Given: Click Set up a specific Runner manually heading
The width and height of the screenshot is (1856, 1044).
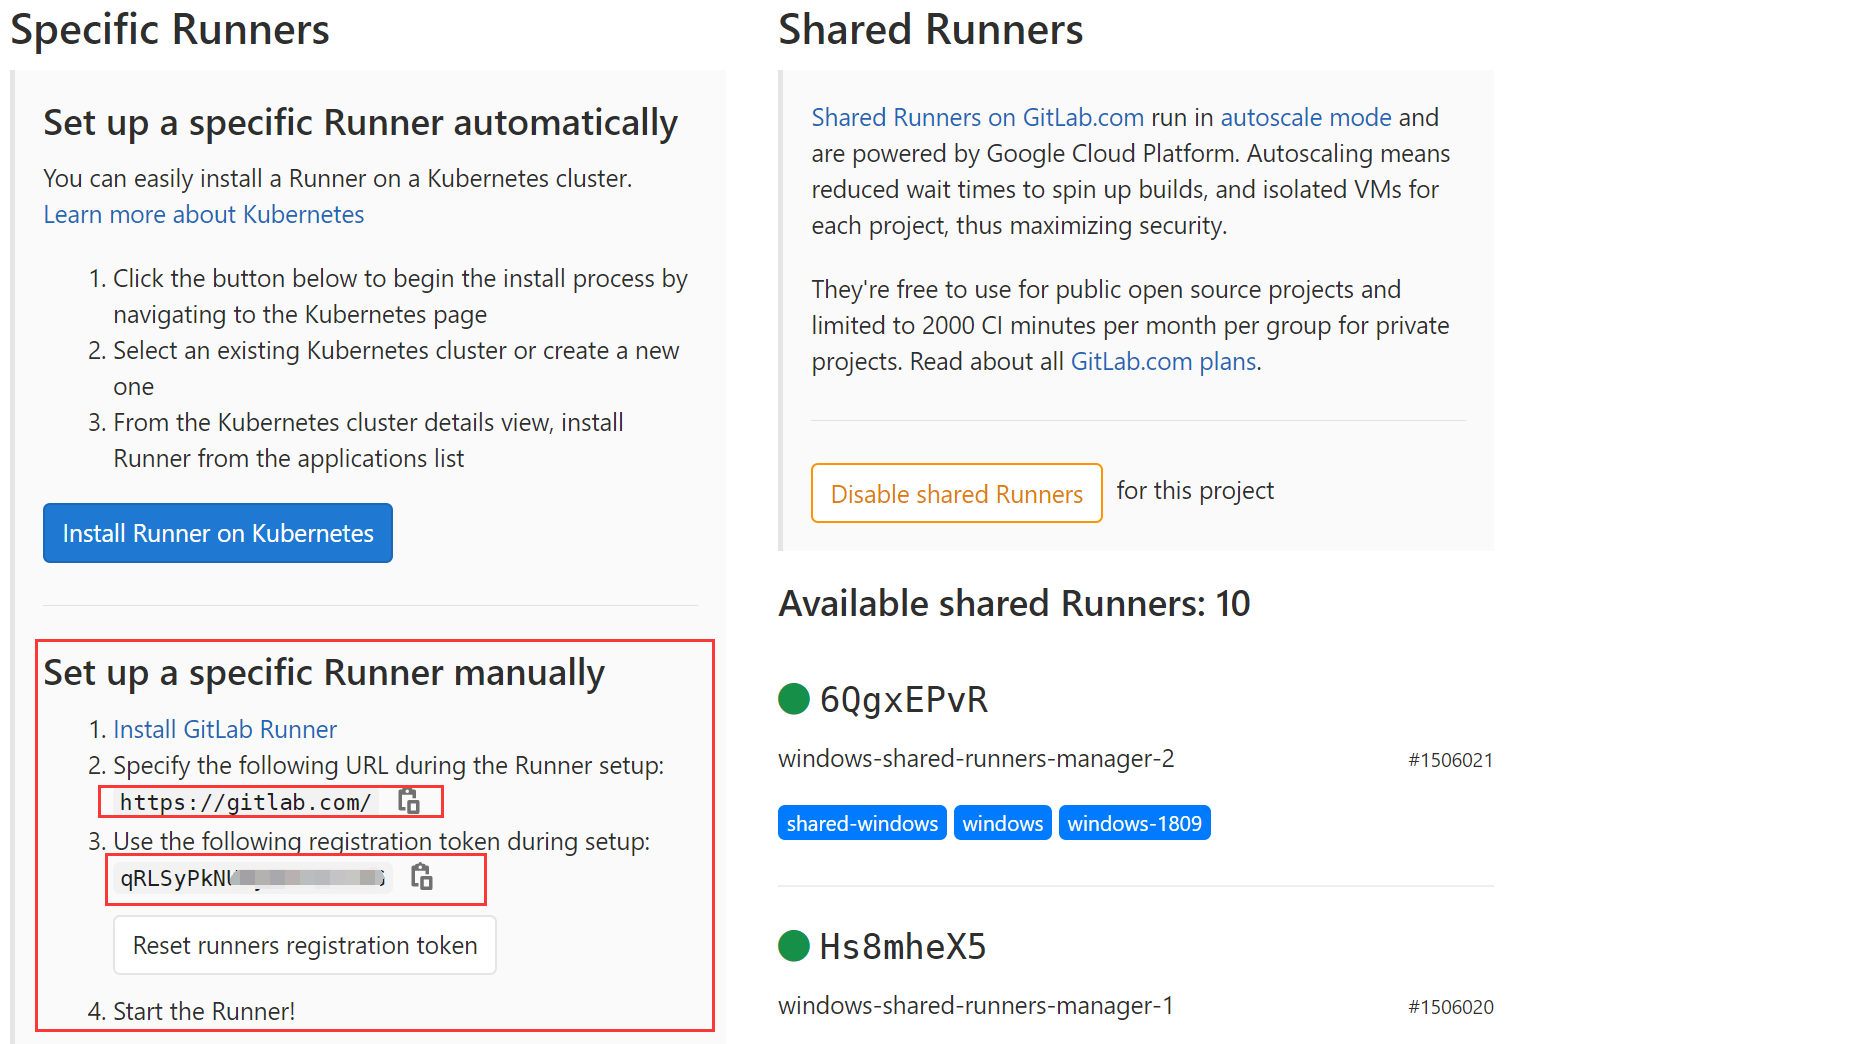Looking at the screenshot, I should [x=324, y=673].
